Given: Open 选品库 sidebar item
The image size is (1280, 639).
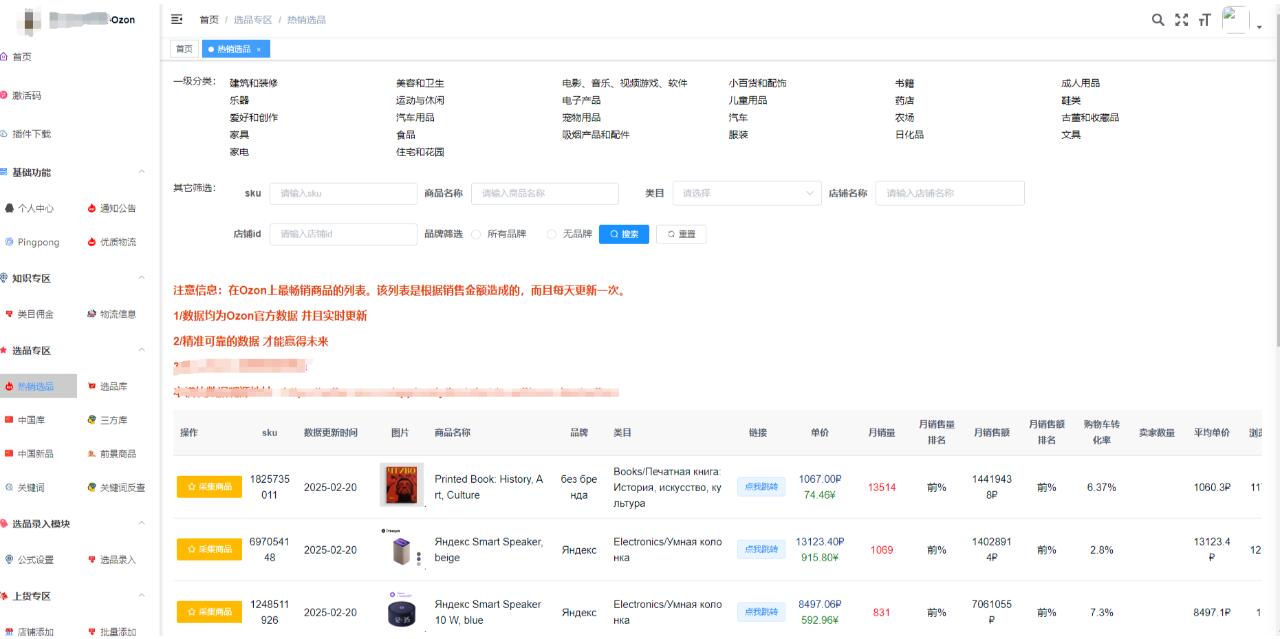Looking at the screenshot, I should (114, 386).
